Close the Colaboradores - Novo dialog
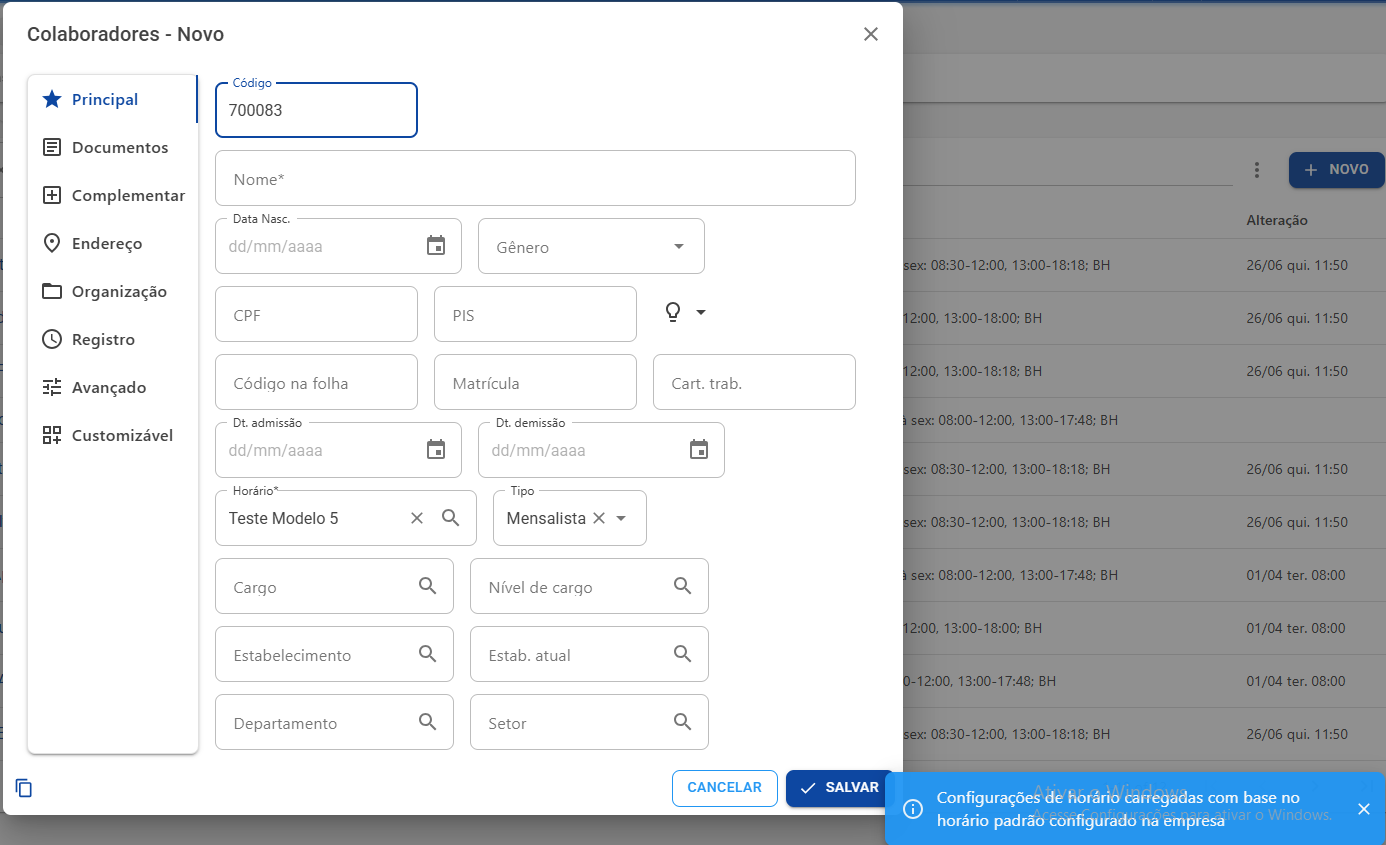This screenshot has height=845, width=1386. click(871, 34)
